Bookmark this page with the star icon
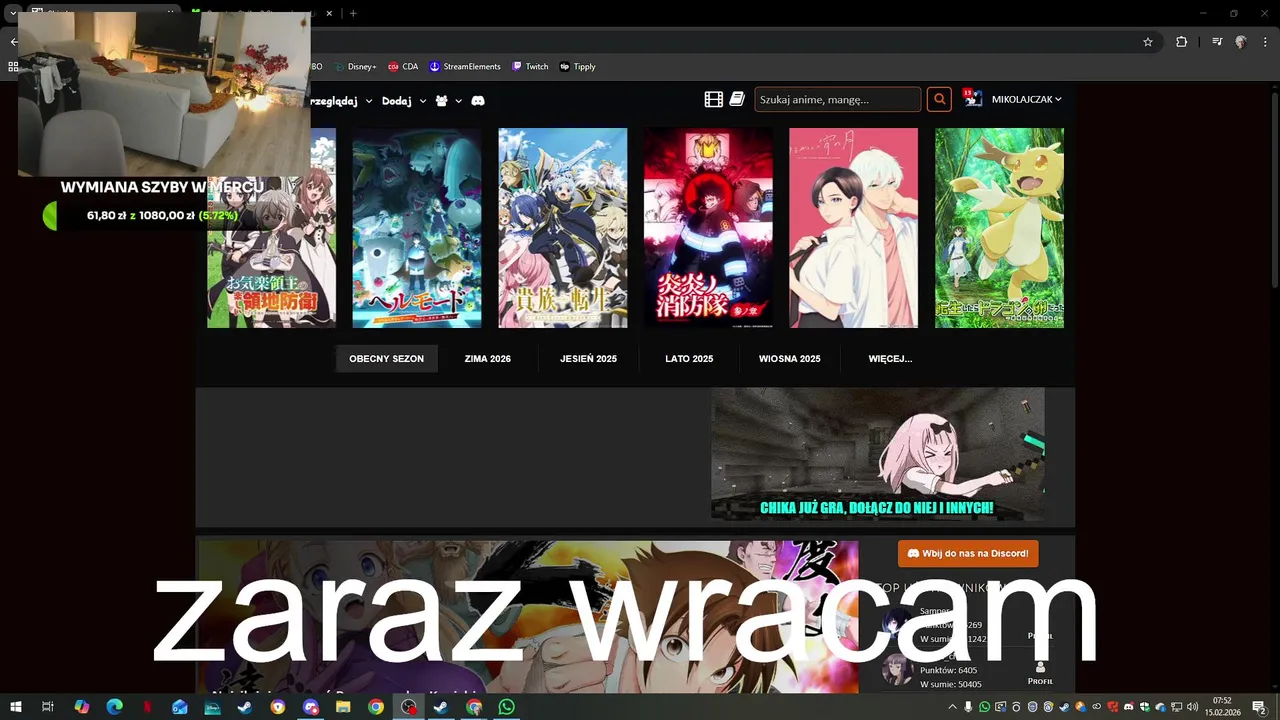Viewport: 1280px width, 720px height. (1148, 42)
